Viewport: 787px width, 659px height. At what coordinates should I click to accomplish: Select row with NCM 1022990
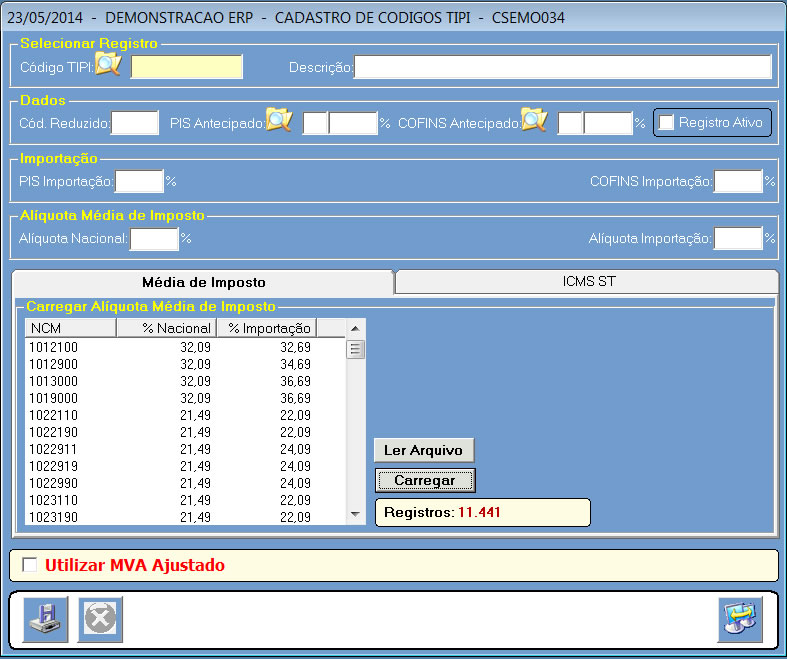pyautogui.click(x=185, y=483)
